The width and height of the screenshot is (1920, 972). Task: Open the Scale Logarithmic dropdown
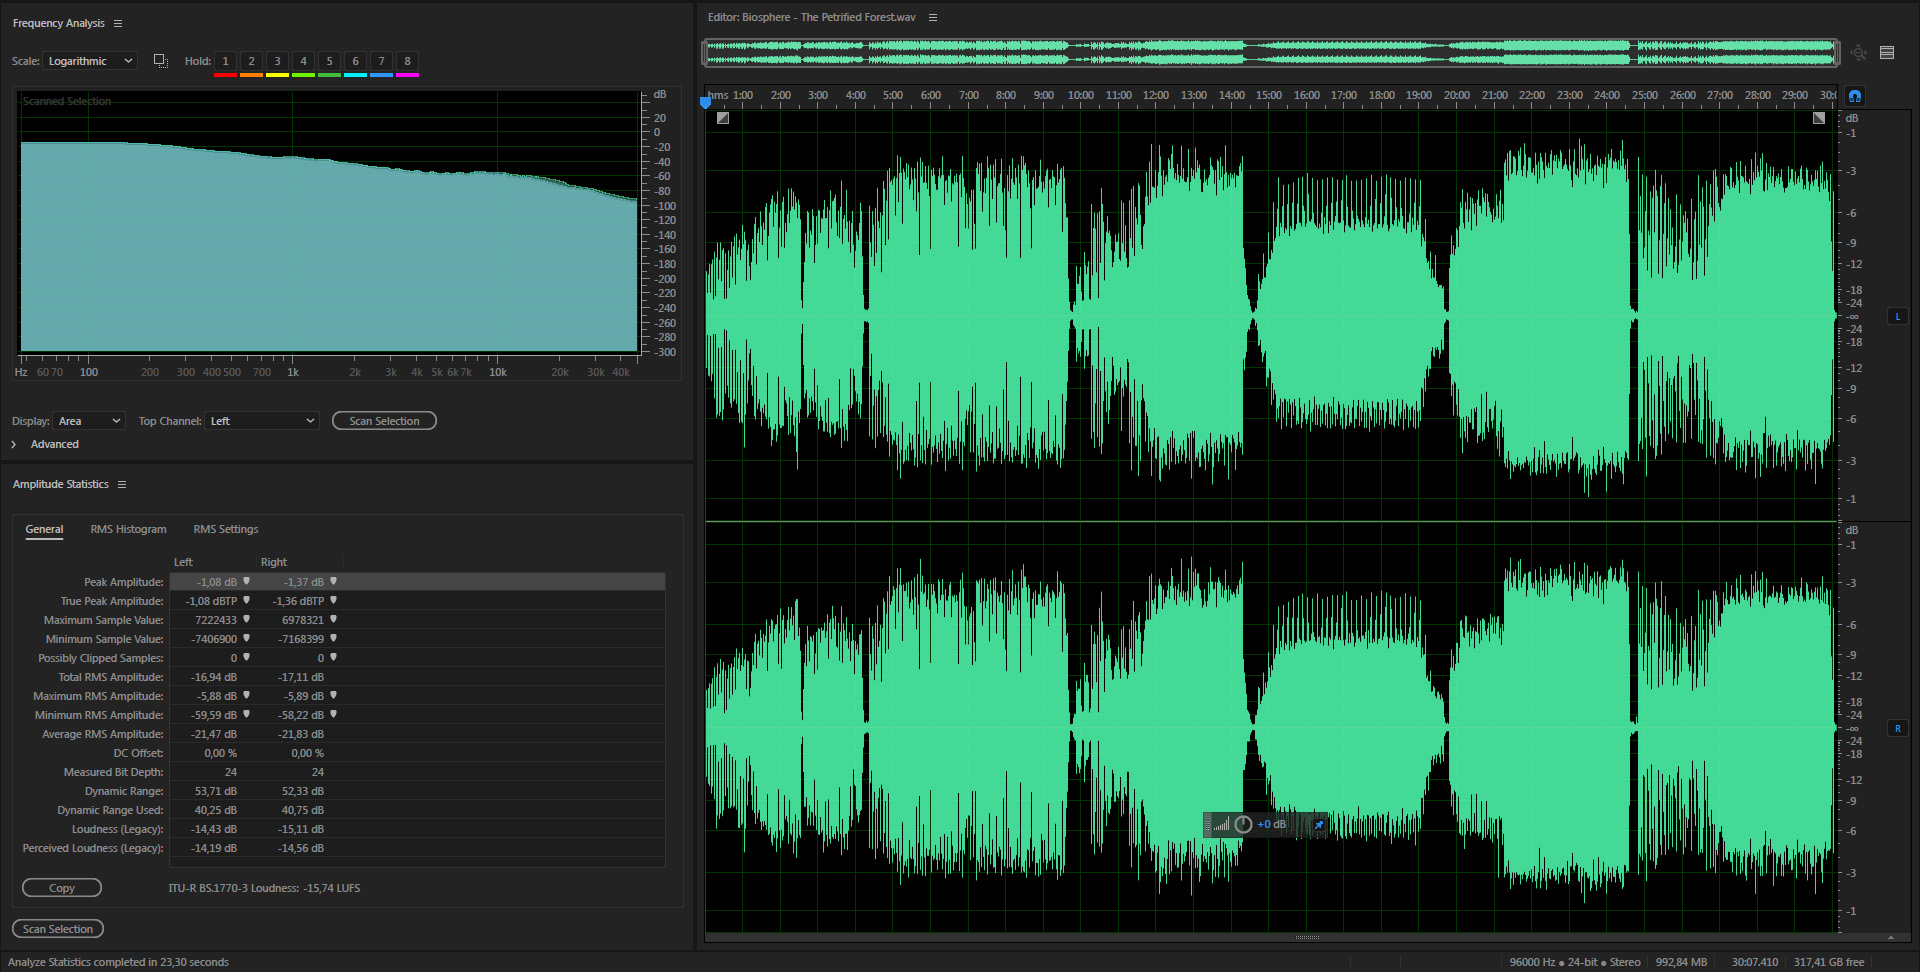(x=90, y=61)
